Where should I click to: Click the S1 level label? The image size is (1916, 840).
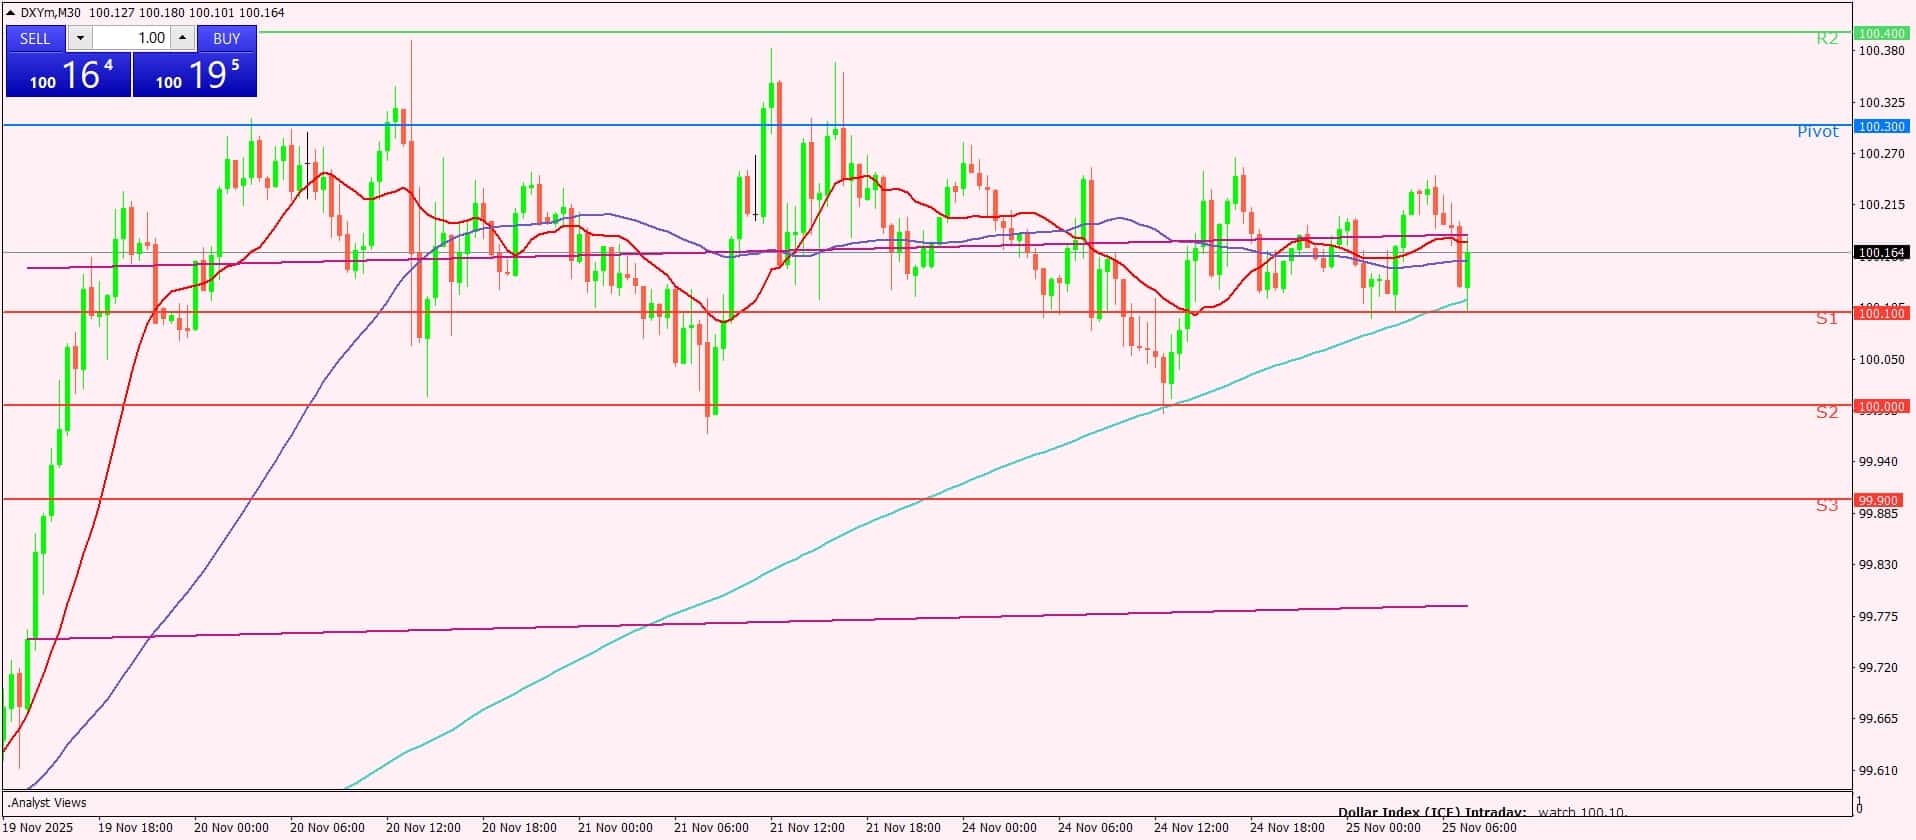pos(1827,319)
